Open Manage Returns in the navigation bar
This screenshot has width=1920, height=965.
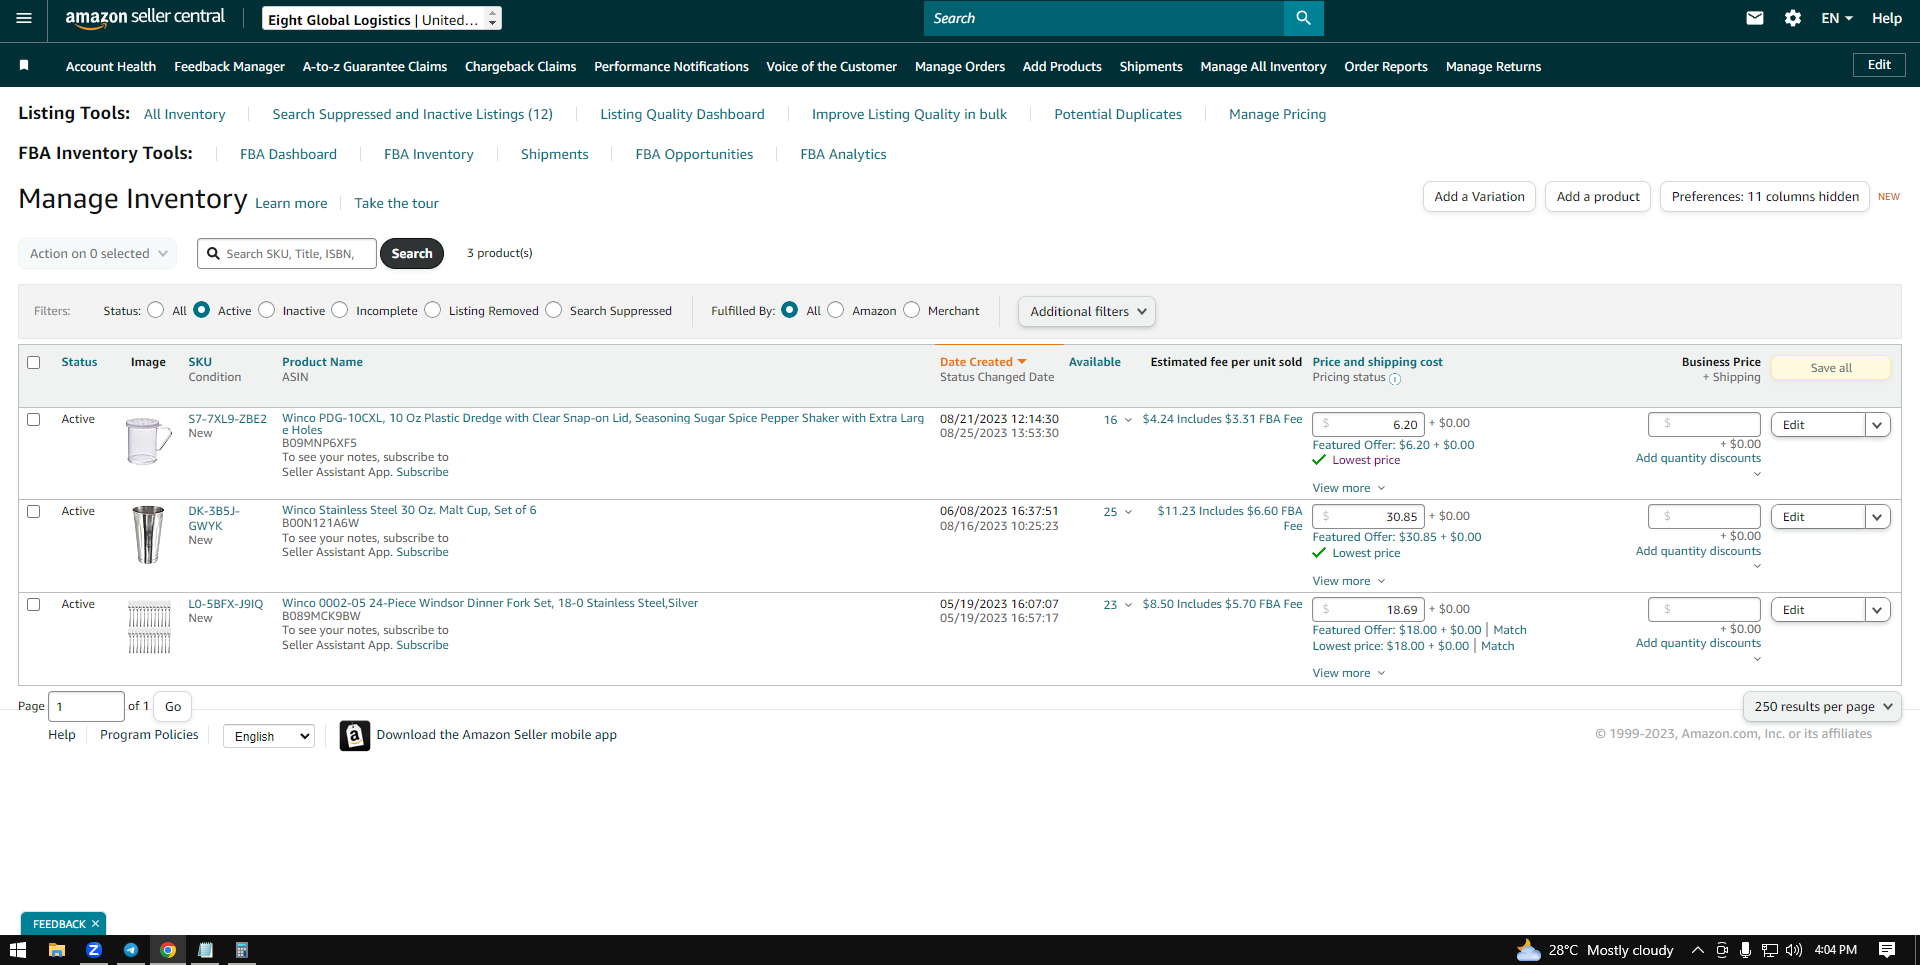(1493, 66)
